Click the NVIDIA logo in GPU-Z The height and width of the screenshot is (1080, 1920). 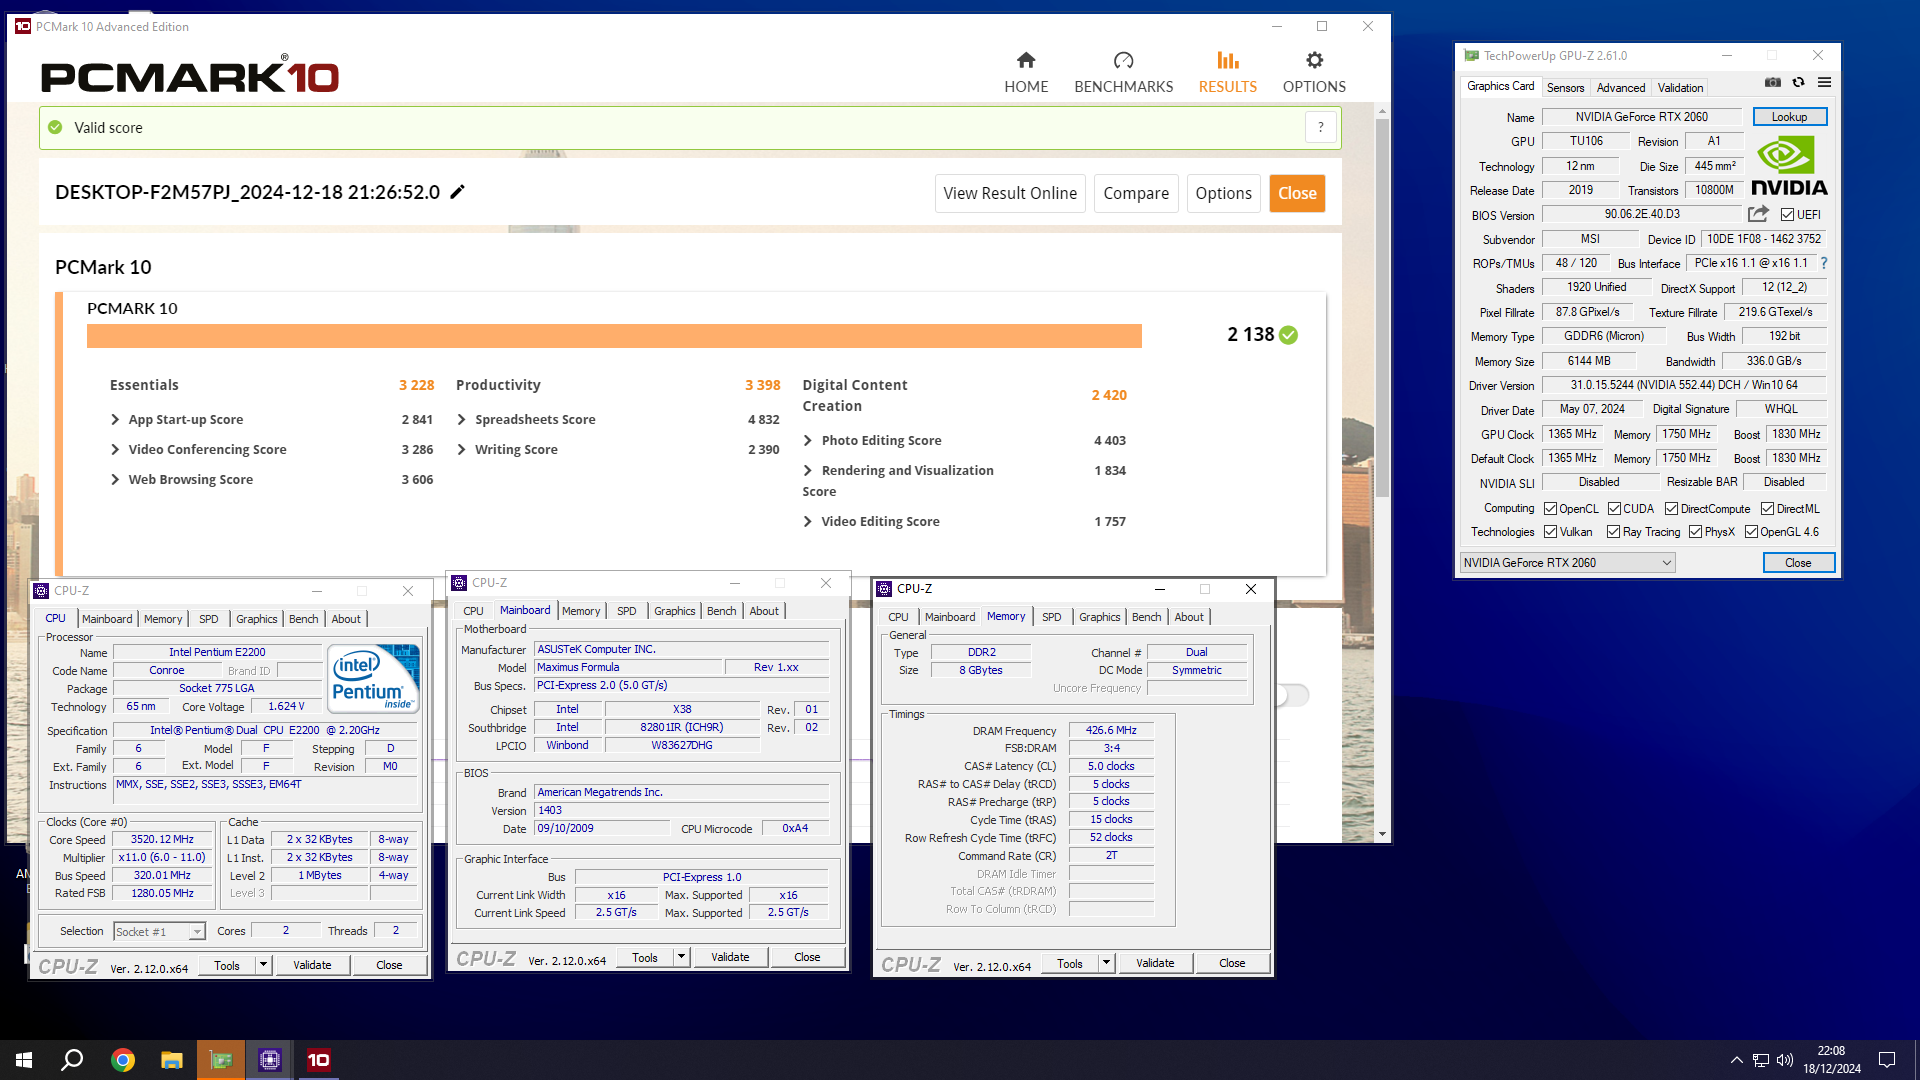tap(1789, 166)
